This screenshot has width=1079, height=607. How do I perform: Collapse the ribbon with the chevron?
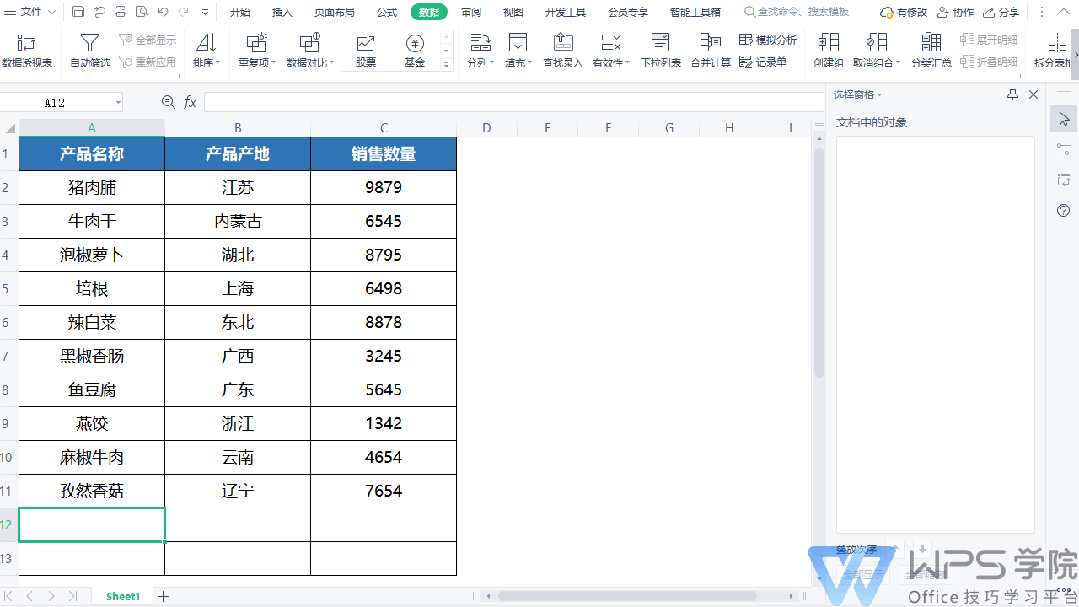pos(1064,12)
